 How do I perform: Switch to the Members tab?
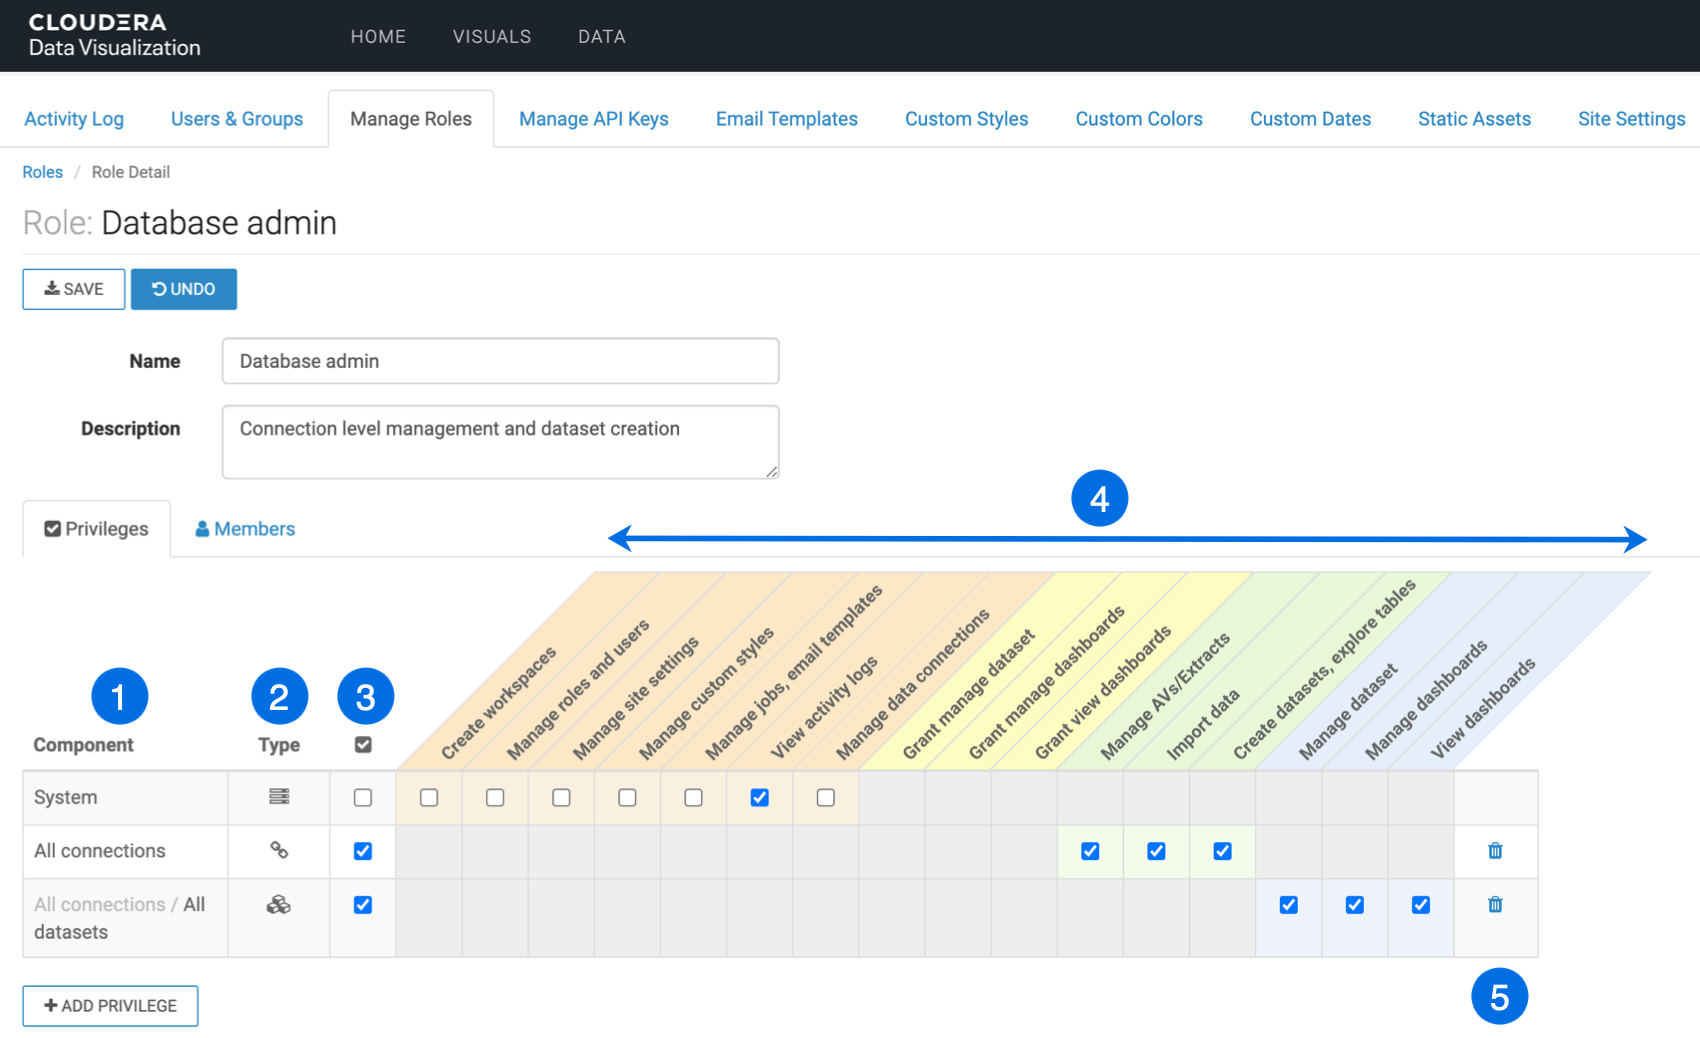click(x=245, y=529)
